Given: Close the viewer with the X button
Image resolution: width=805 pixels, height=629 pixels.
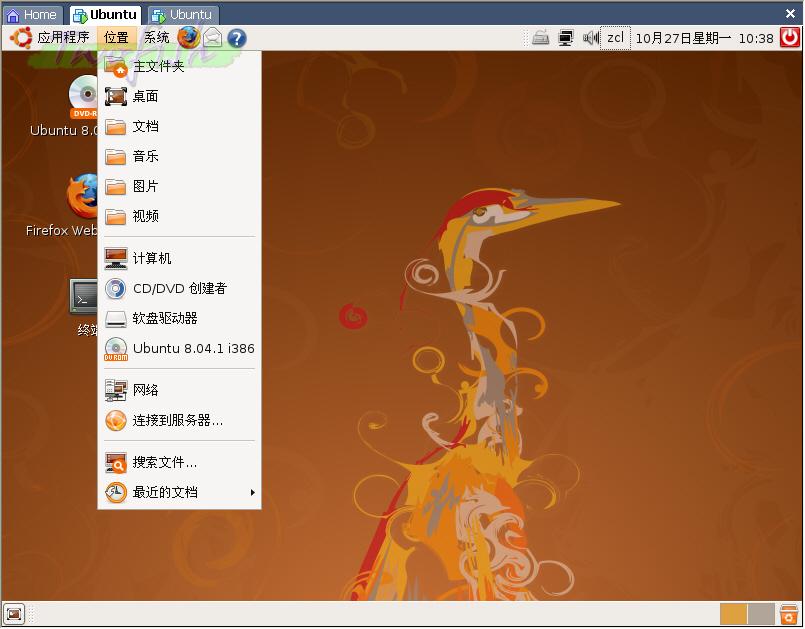Looking at the screenshot, I should pos(790,14).
